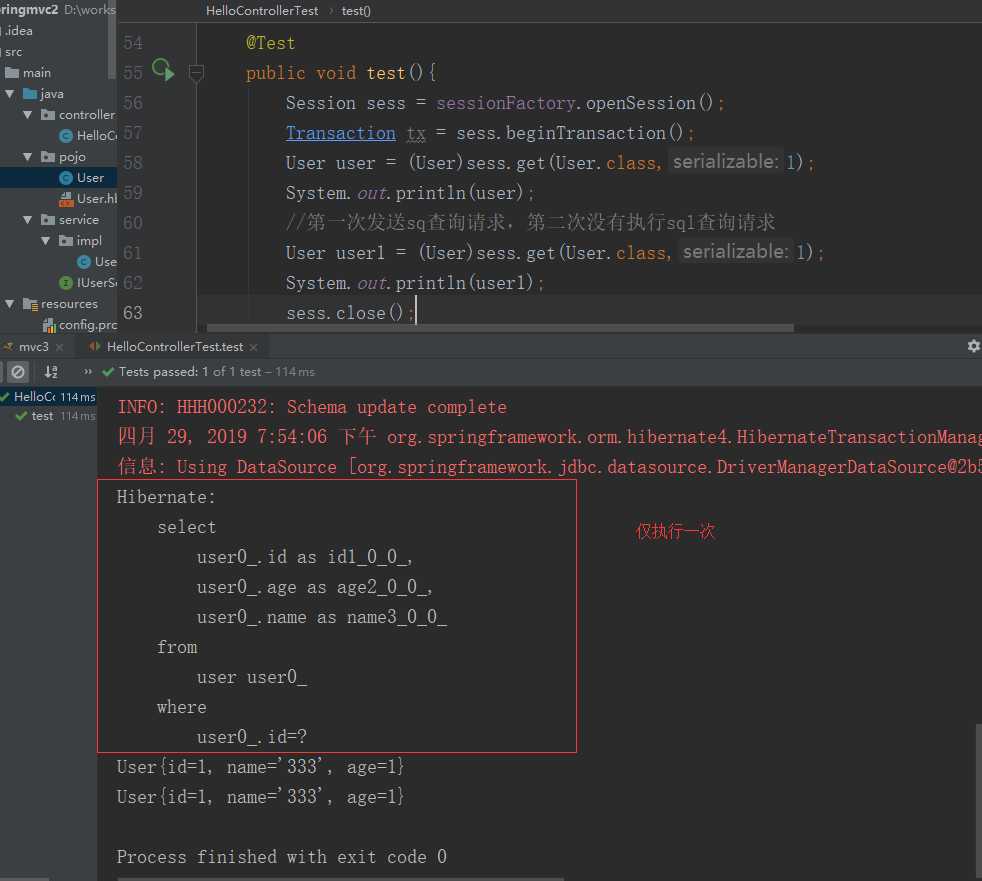Click the 'from' keyword line in console

pyautogui.click(x=177, y=647)
